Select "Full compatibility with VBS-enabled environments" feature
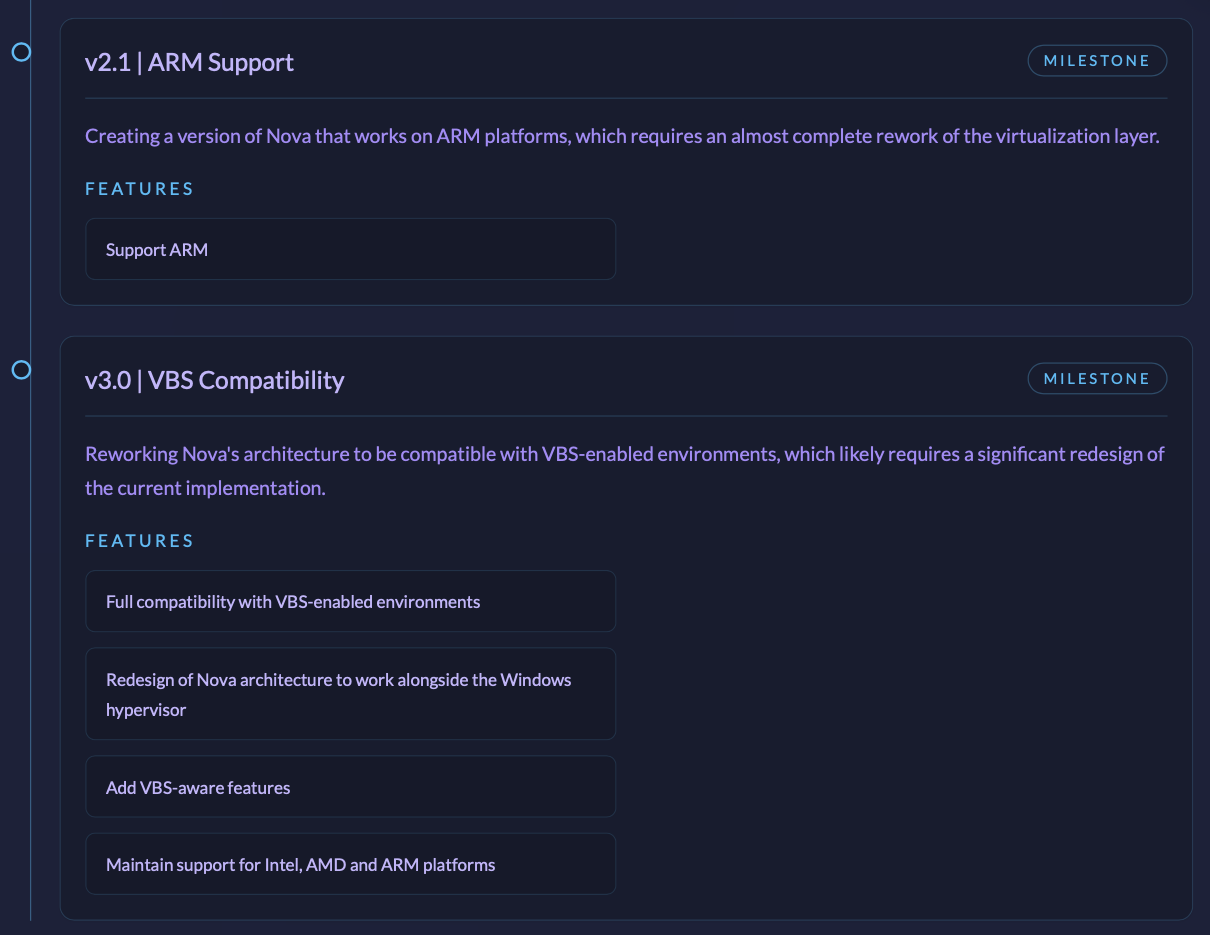 [350, 601]
